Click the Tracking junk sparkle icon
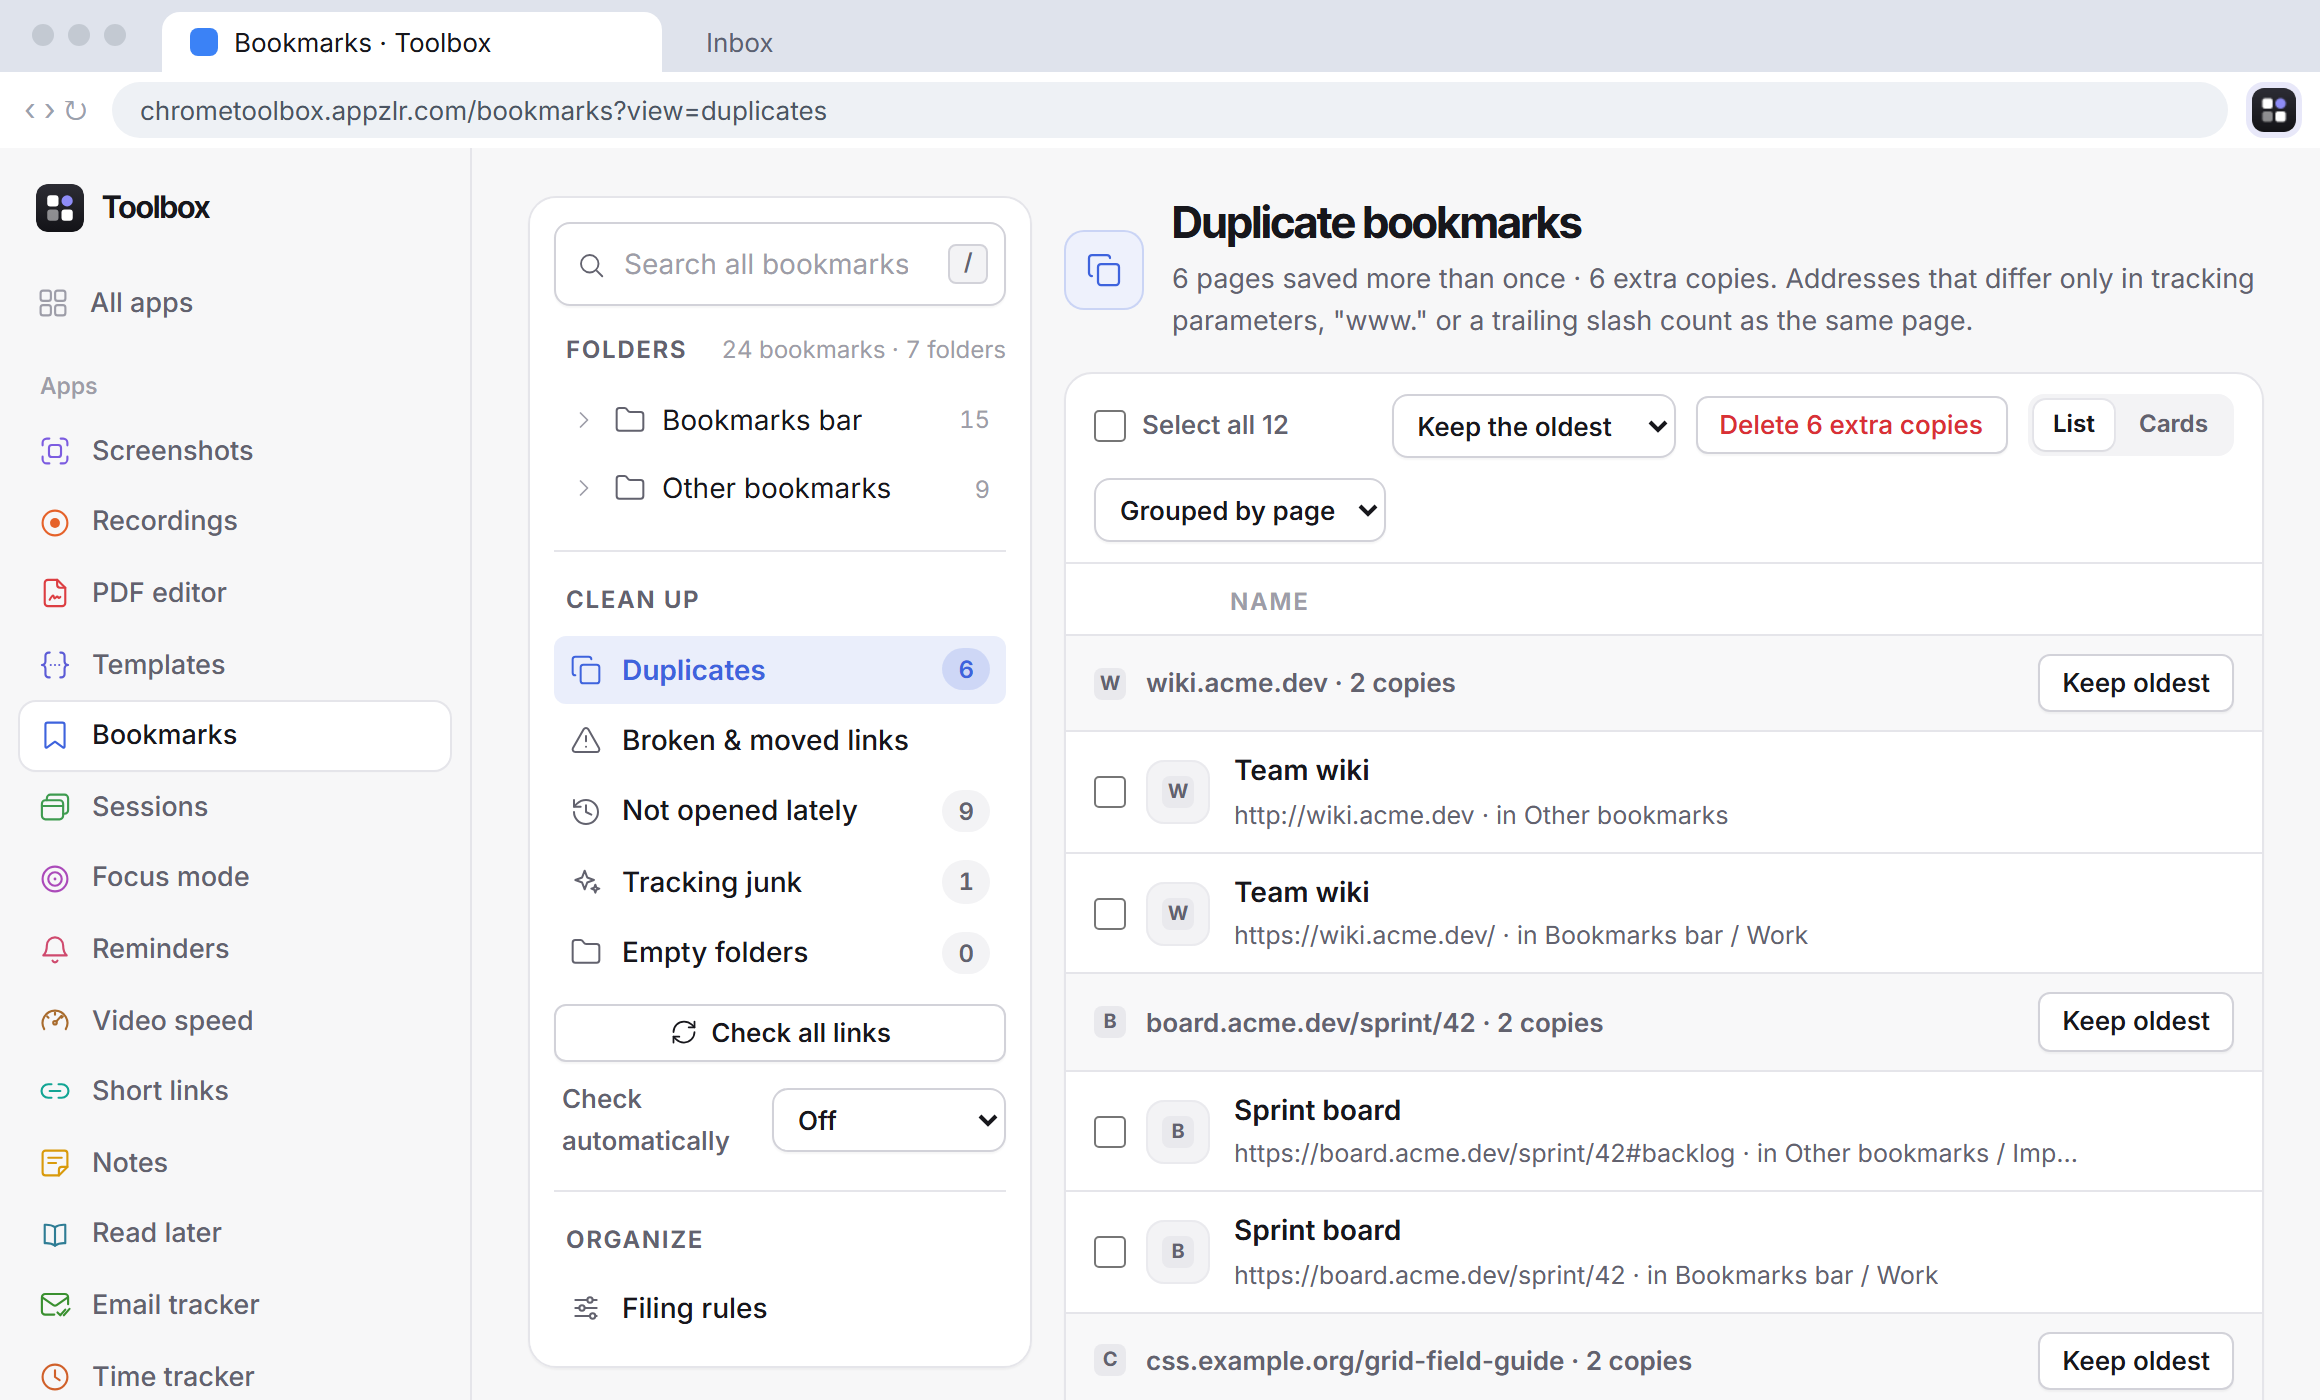This screenshot has width=2320, height=1400. coord(586,882)
